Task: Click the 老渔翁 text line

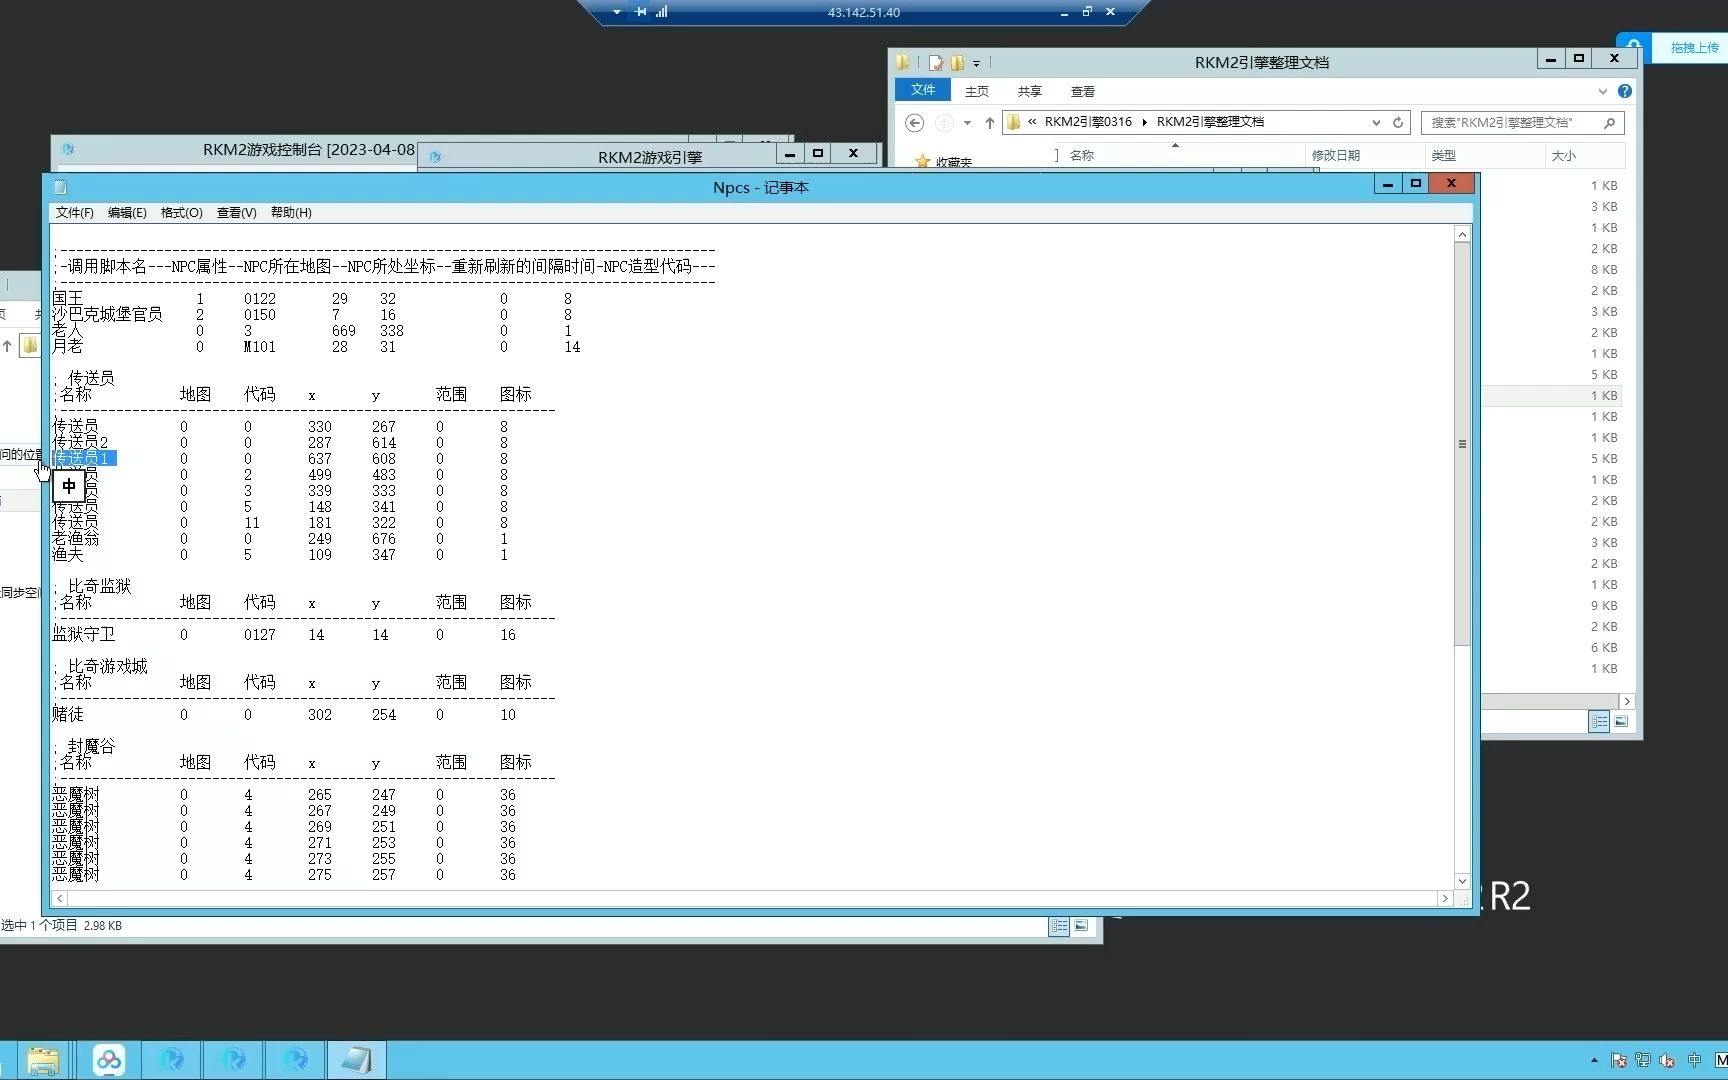Action: point(76,538)
